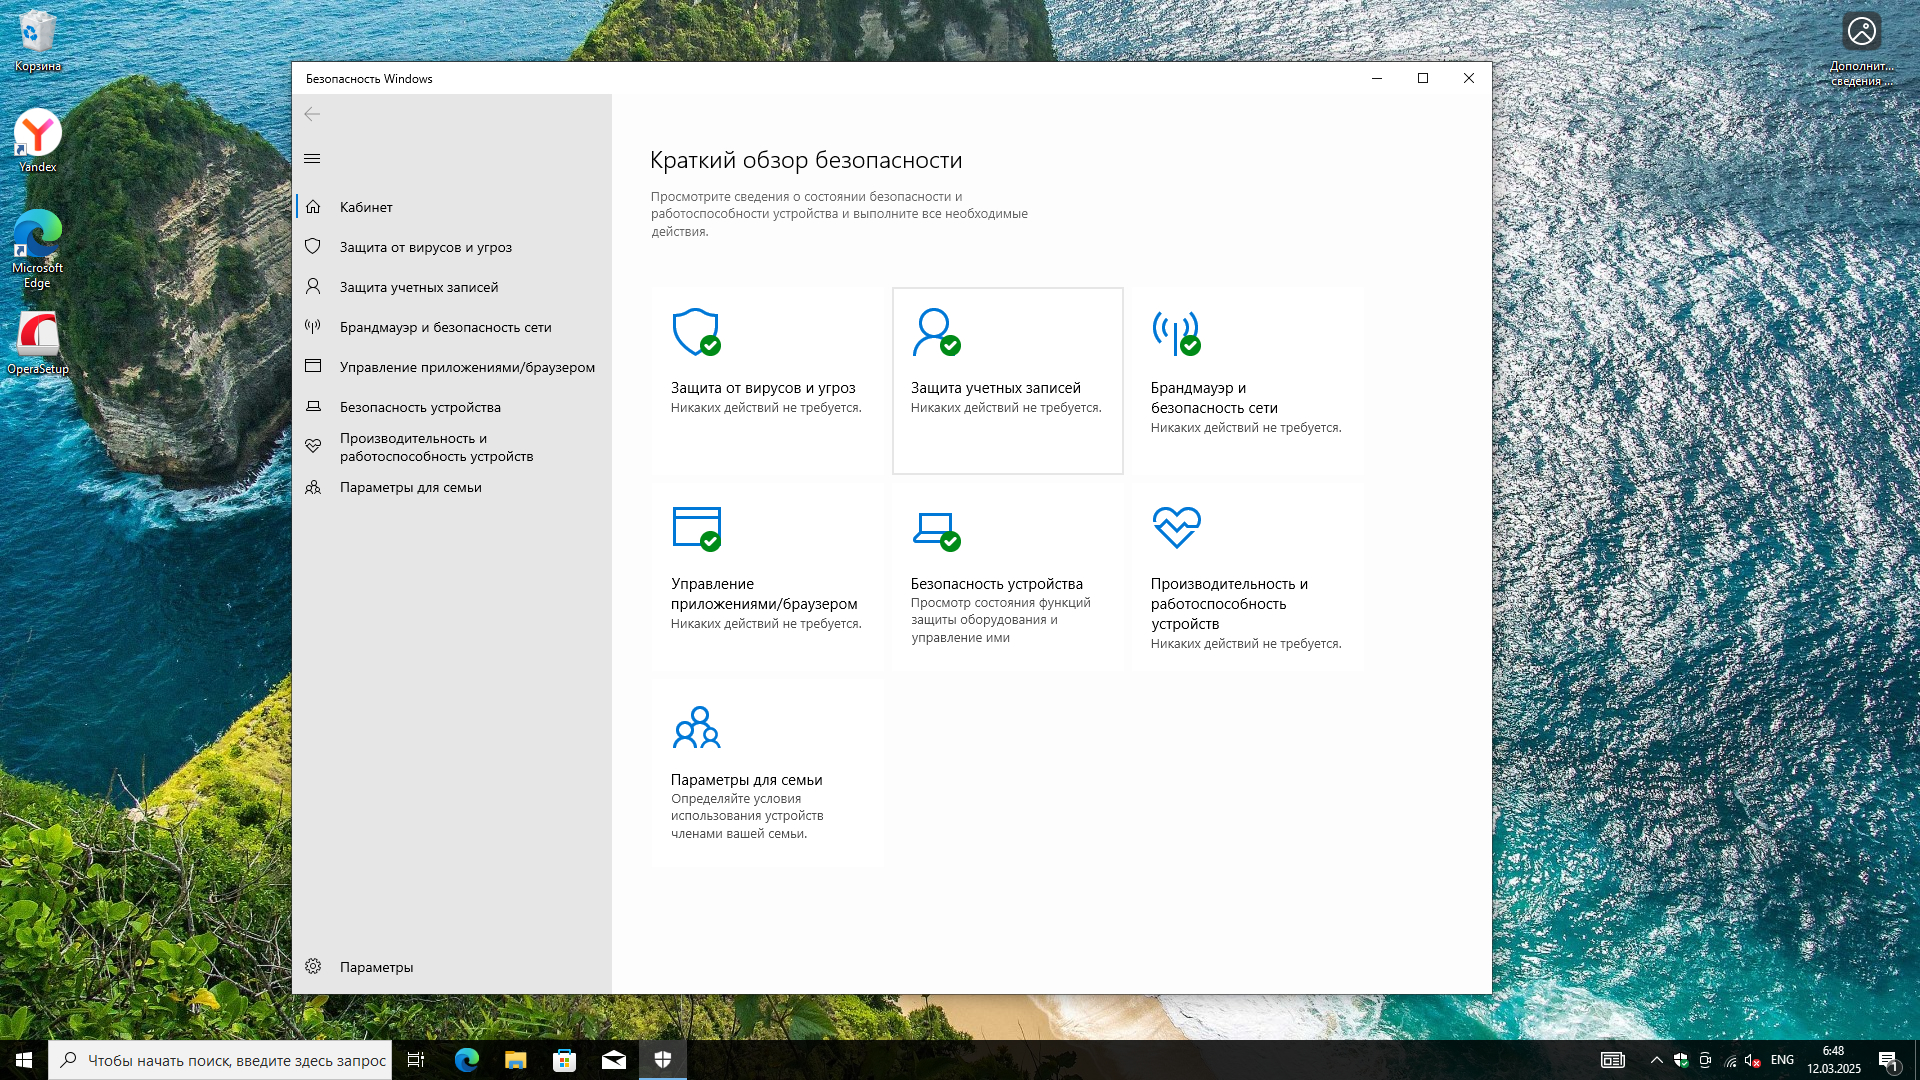Open Microsoft Edge from taskbar
The height and width of the screenshot is (1080, 1920).
[x=466, y=1060]
